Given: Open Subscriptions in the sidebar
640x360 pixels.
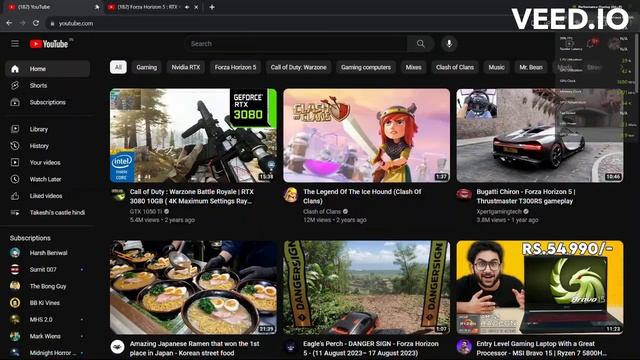Looking at the screenshot, I should coord(48,102).
